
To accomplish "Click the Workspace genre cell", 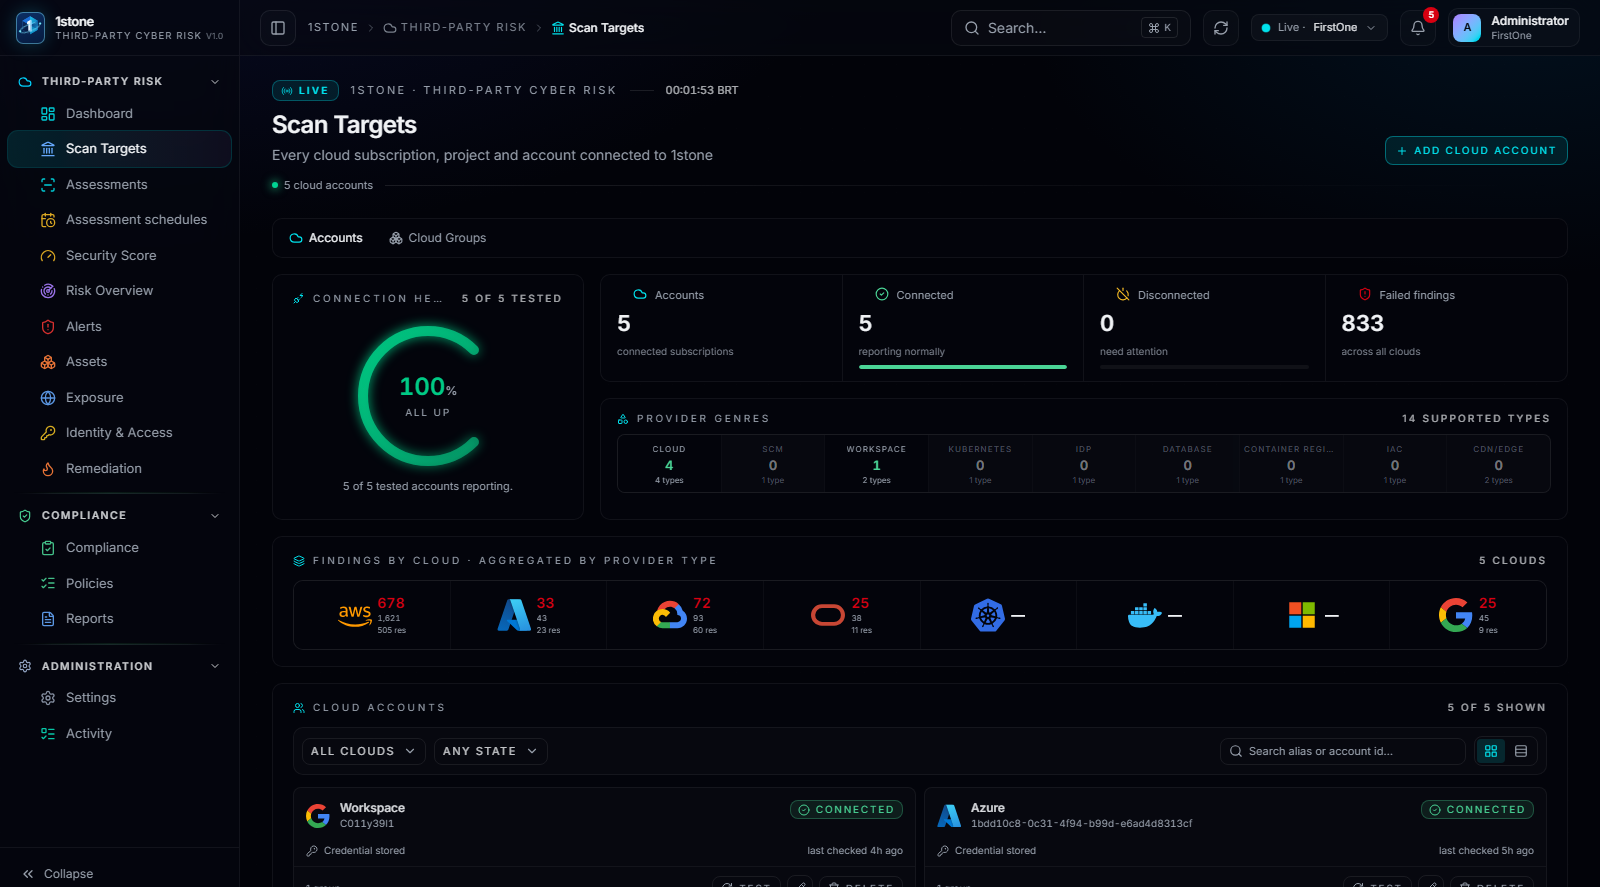I will tap(876, 464).
